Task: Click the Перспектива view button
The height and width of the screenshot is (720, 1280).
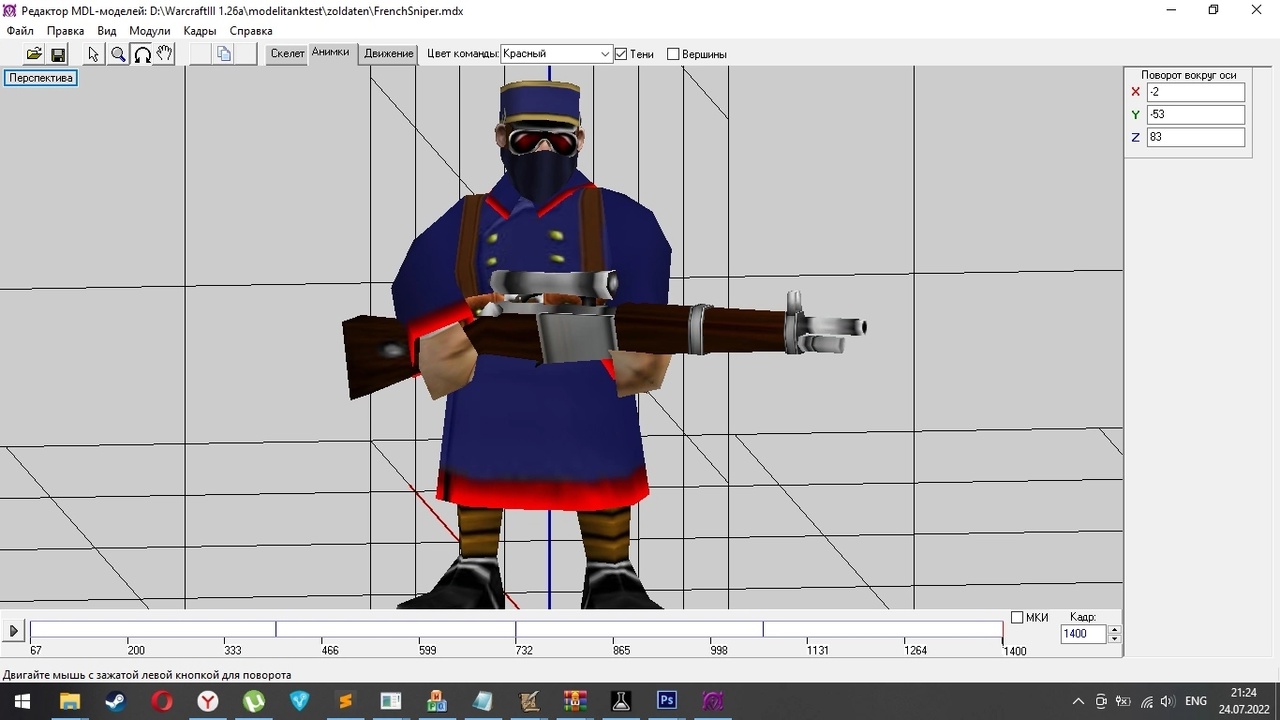Action: pyautogui.click(x=41, y=78)
